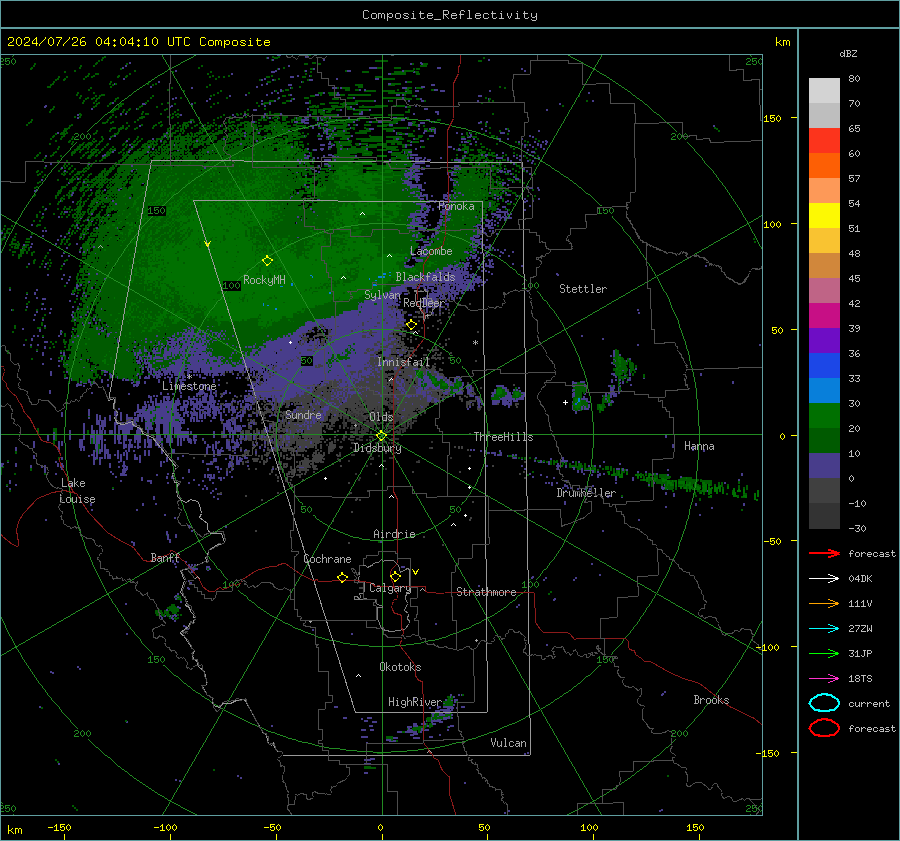The image size is (900, 841).
Task: Click the orange 111V arrow in legend
Action: point(824,603)
